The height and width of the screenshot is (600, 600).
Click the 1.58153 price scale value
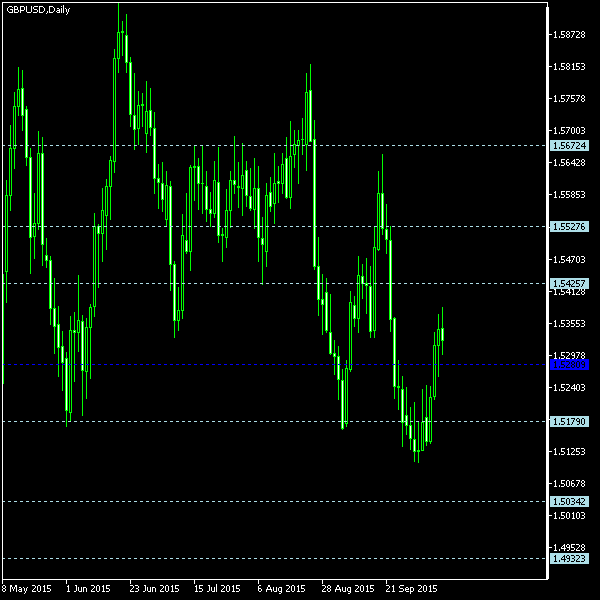tap(569, 67)
